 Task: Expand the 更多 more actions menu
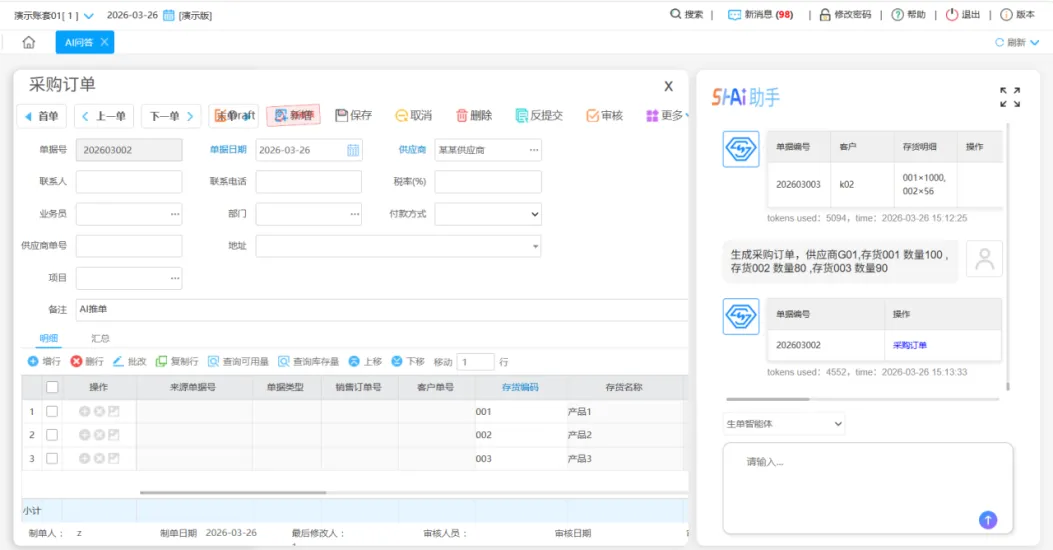pyautogui.click(x=667, y=116)
